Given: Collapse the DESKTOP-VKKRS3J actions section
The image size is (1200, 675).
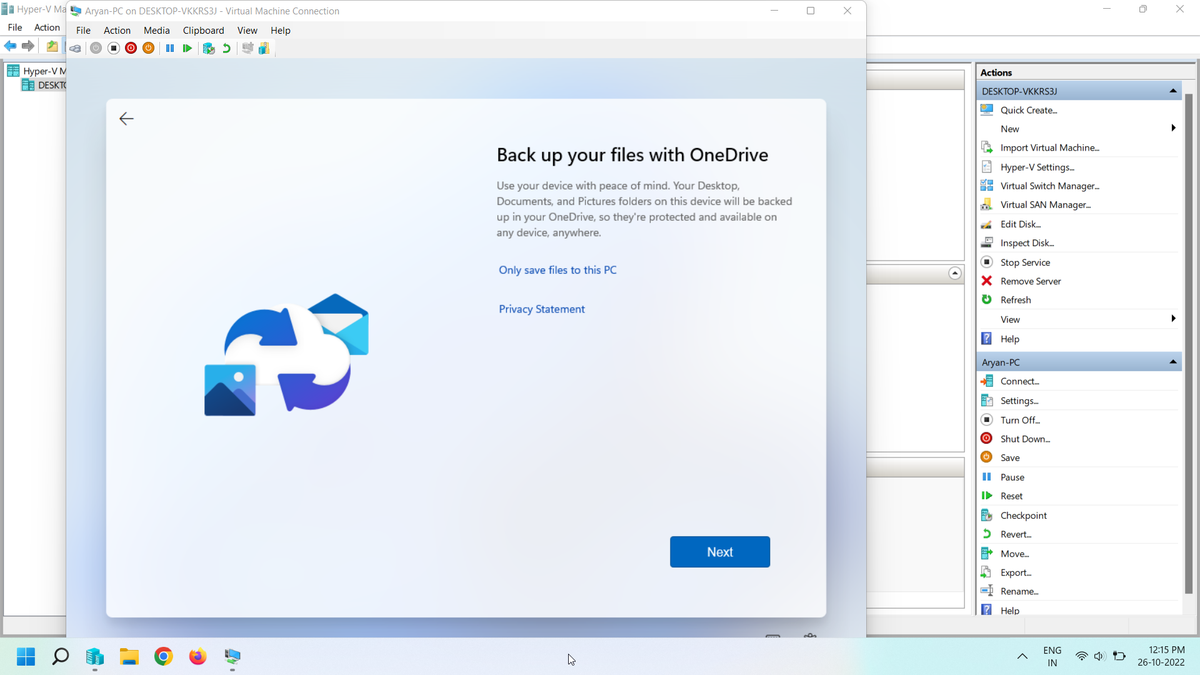Looking at the screenshot, I should tap(1173, 91).
